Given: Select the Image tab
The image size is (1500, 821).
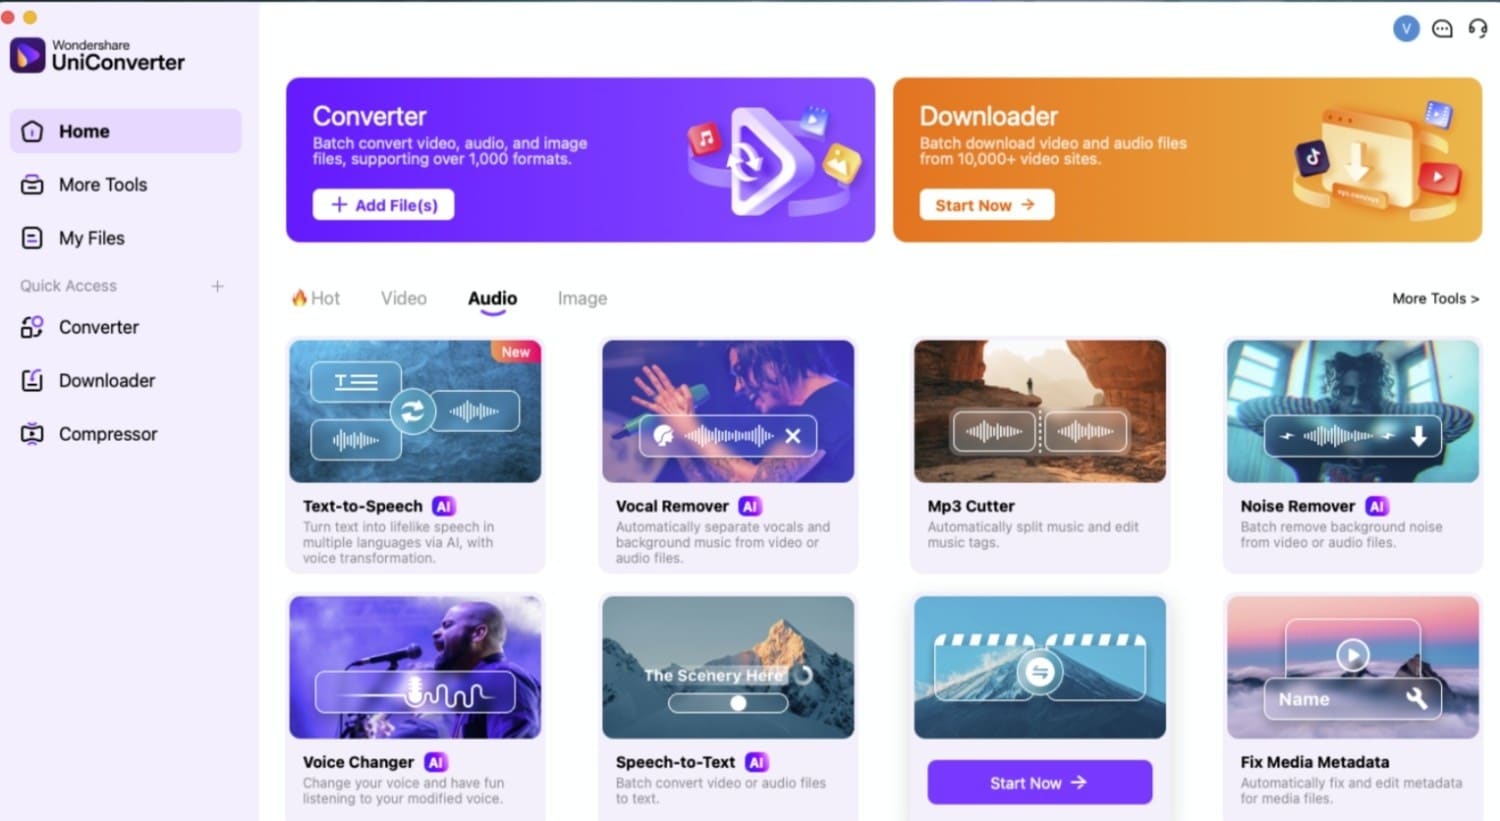Looking at the screenshot, I should click(582, 298).
